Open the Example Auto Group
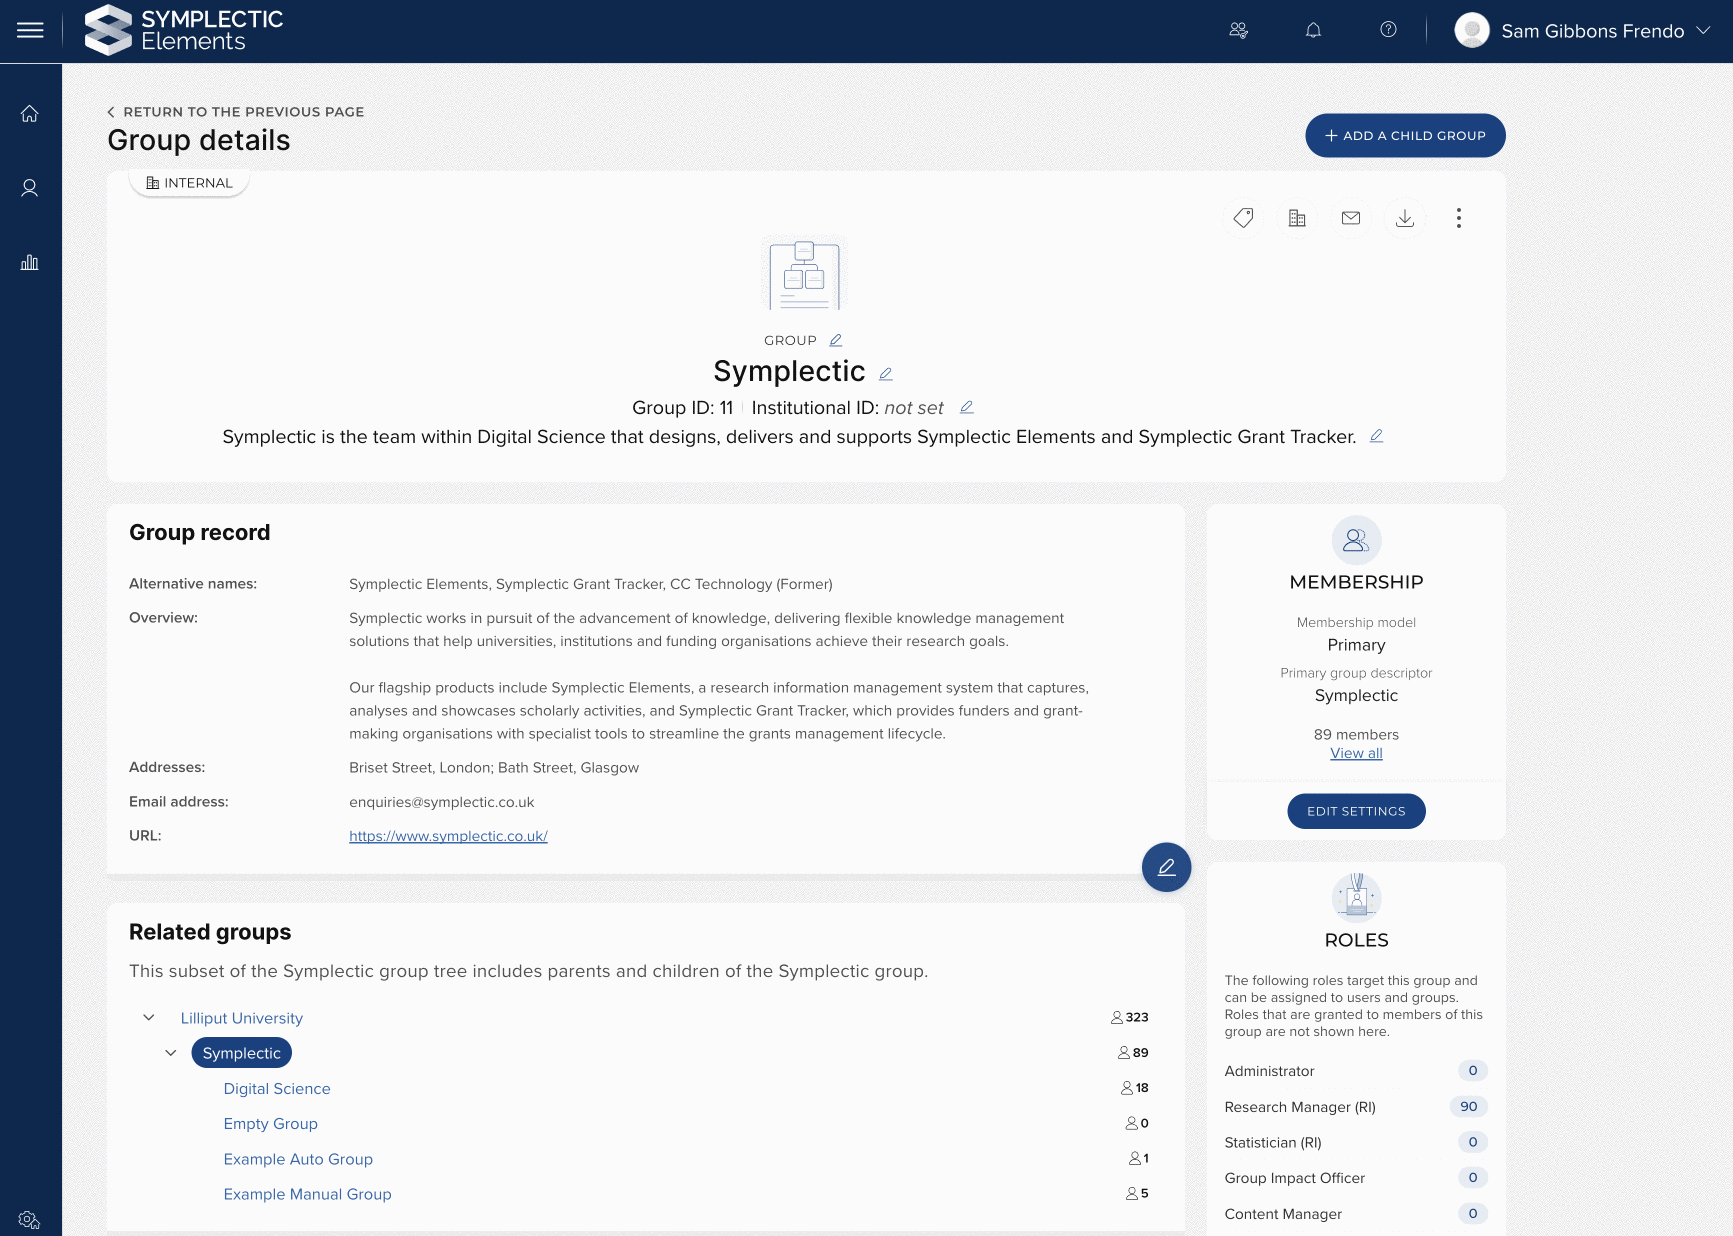The image size is (1733, 1236). (x=298, y=1159)
